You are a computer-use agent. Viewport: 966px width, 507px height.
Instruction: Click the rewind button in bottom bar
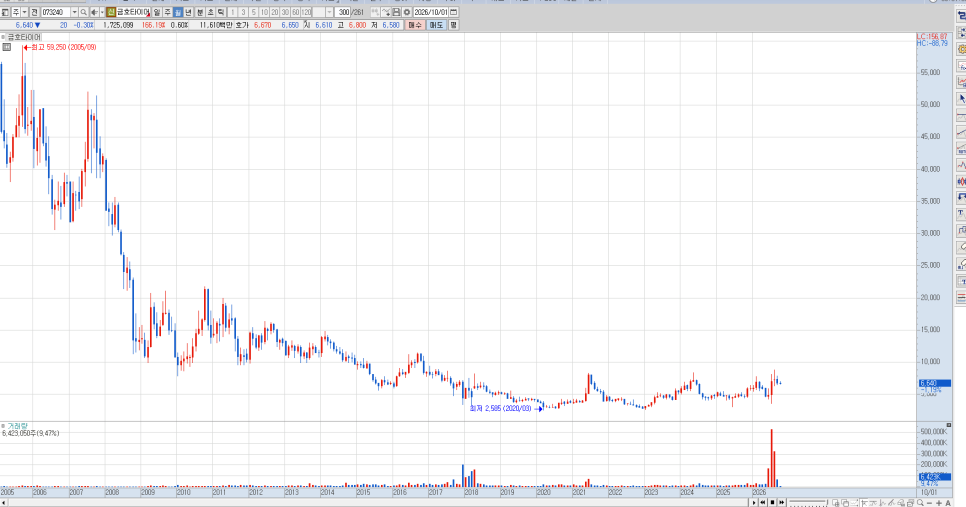coord(763,503)
